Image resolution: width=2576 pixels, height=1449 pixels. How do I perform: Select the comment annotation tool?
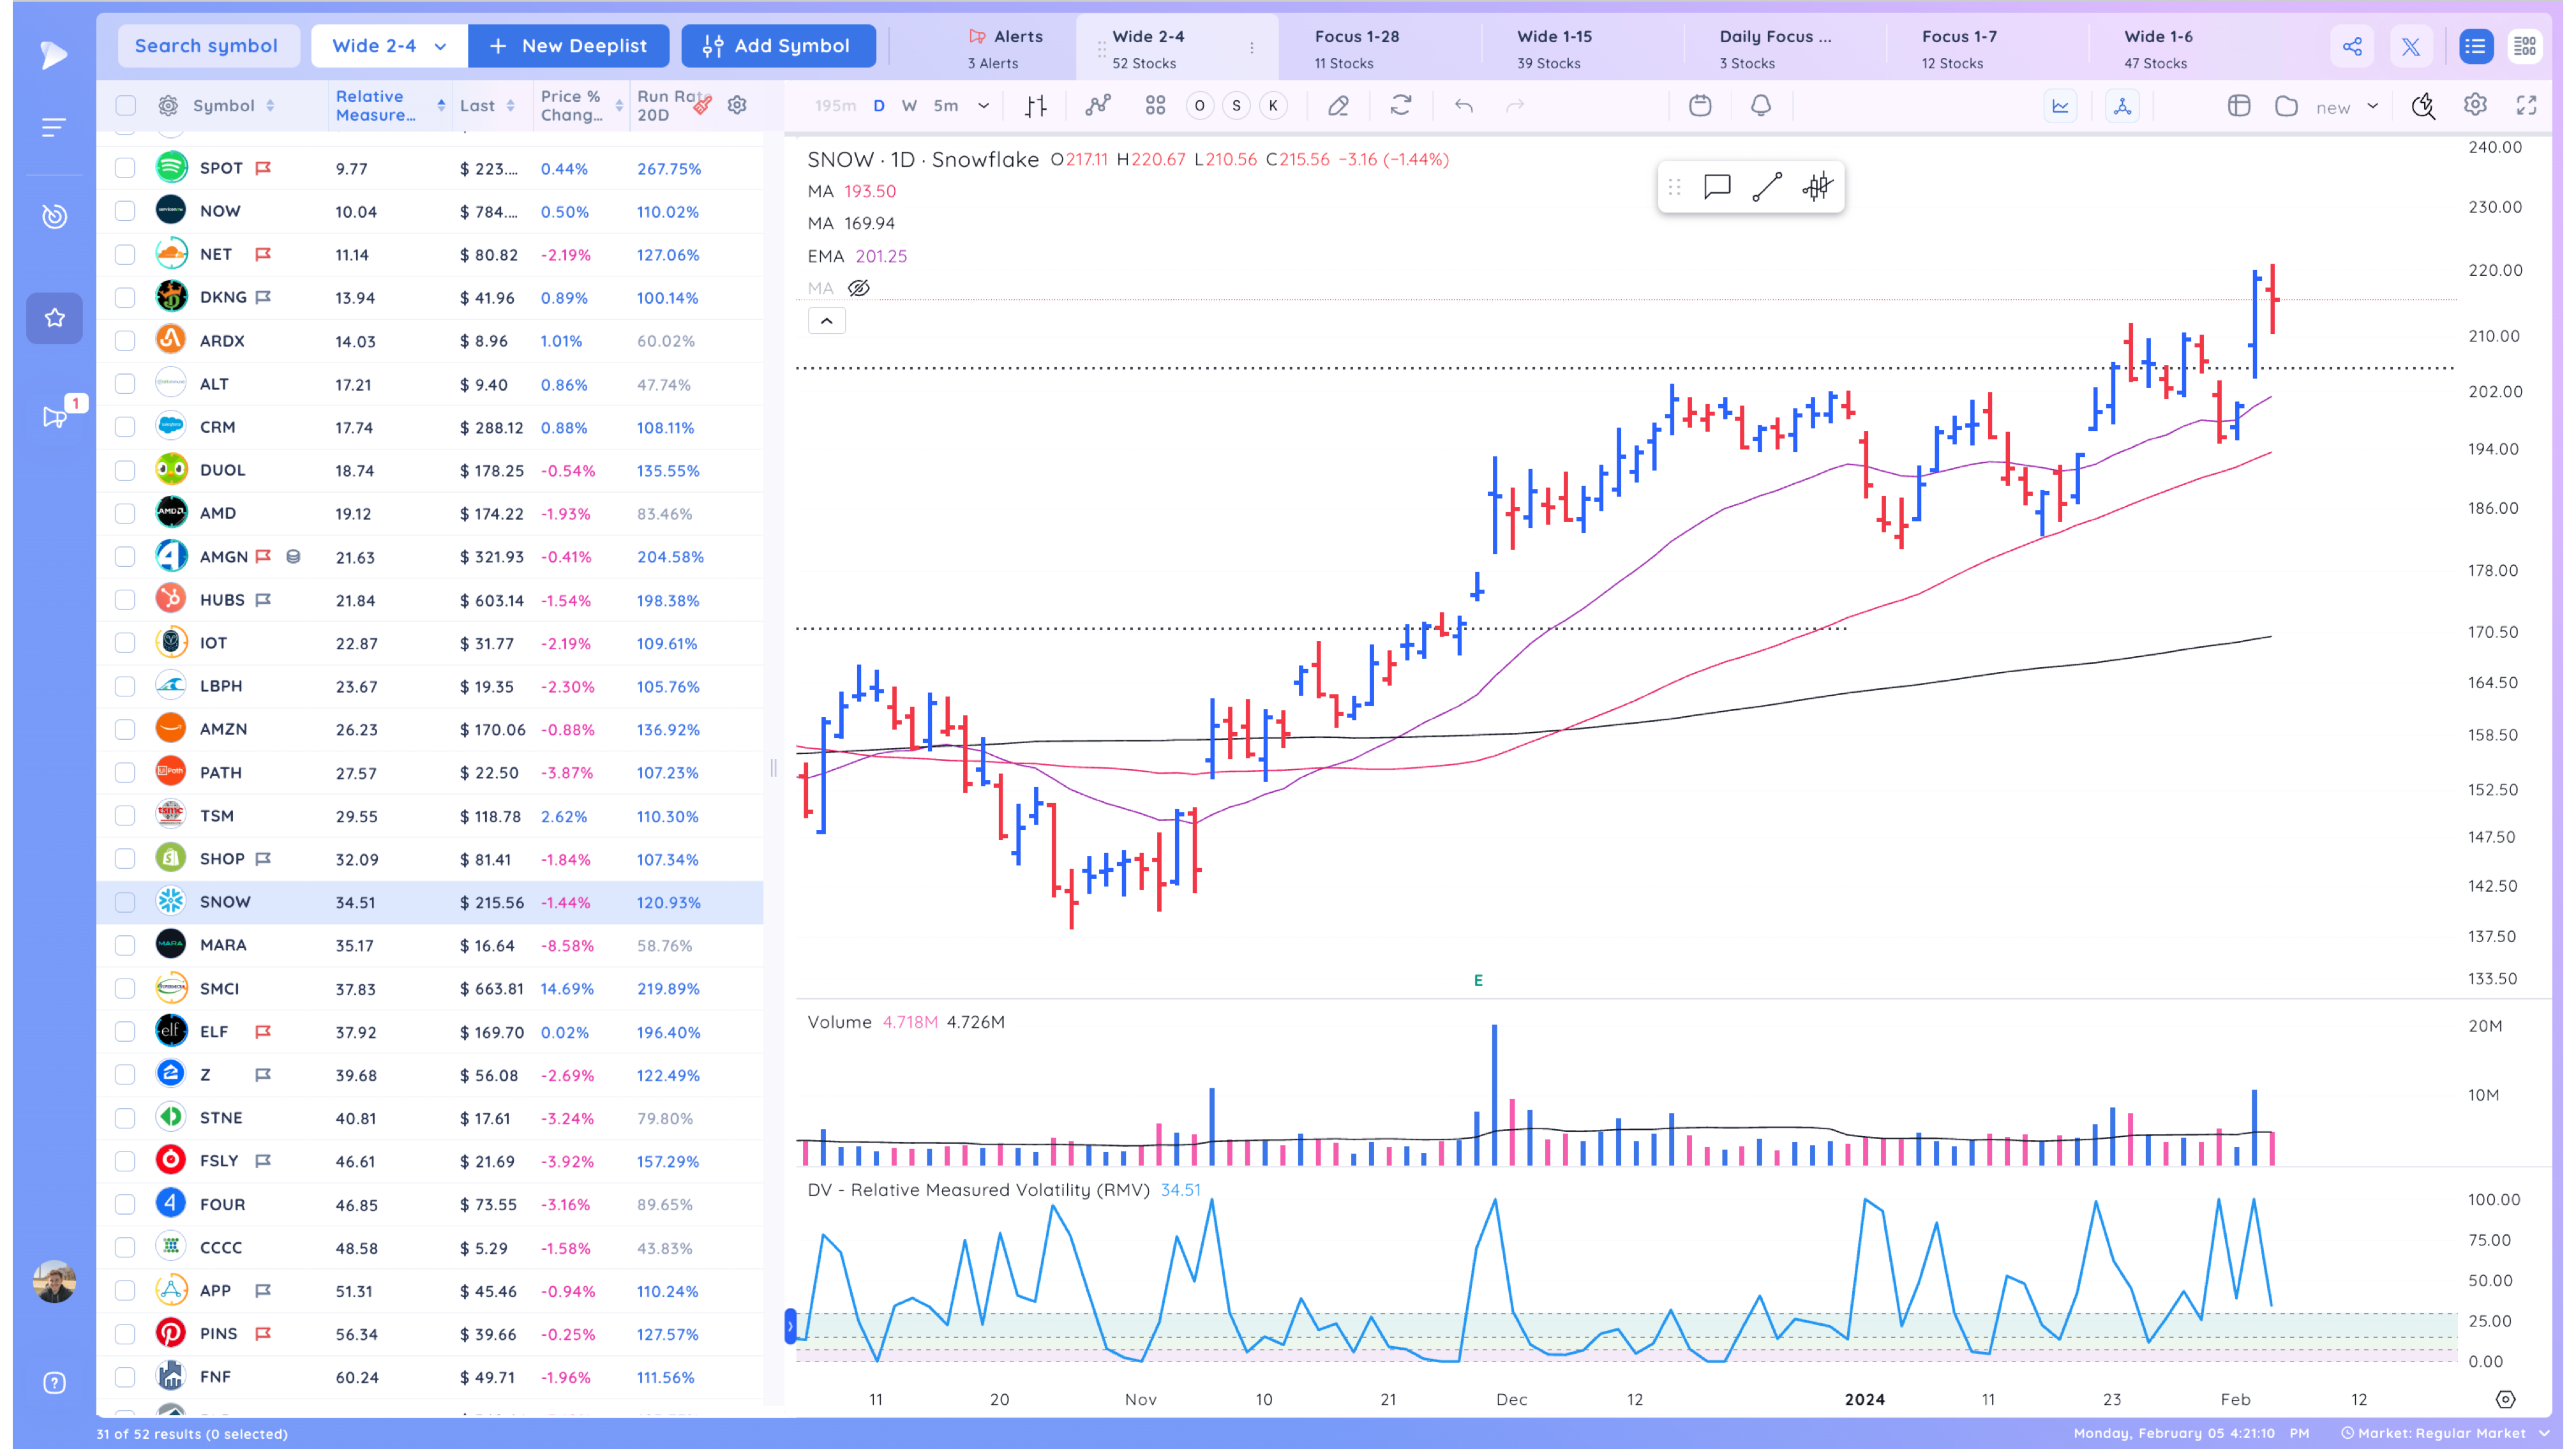(1717, 187)
